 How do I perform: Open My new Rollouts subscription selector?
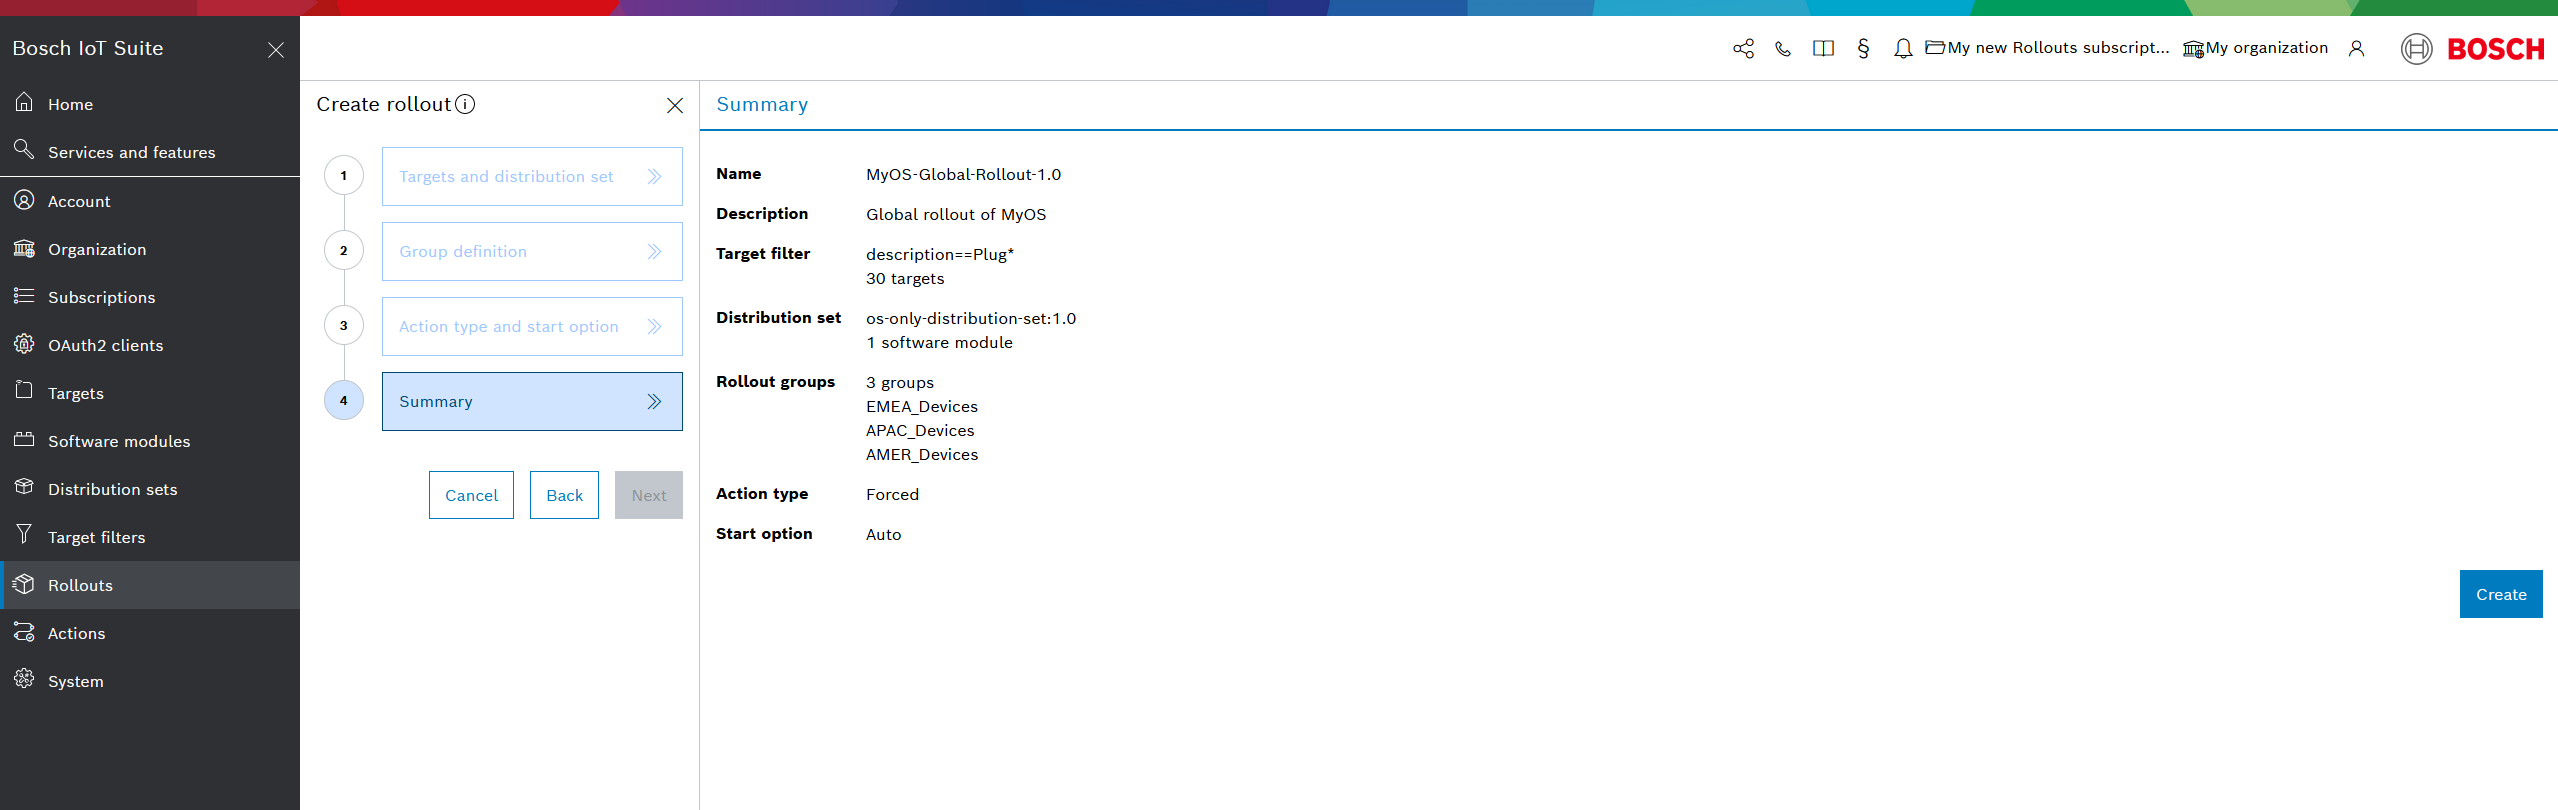[2047, 48]
